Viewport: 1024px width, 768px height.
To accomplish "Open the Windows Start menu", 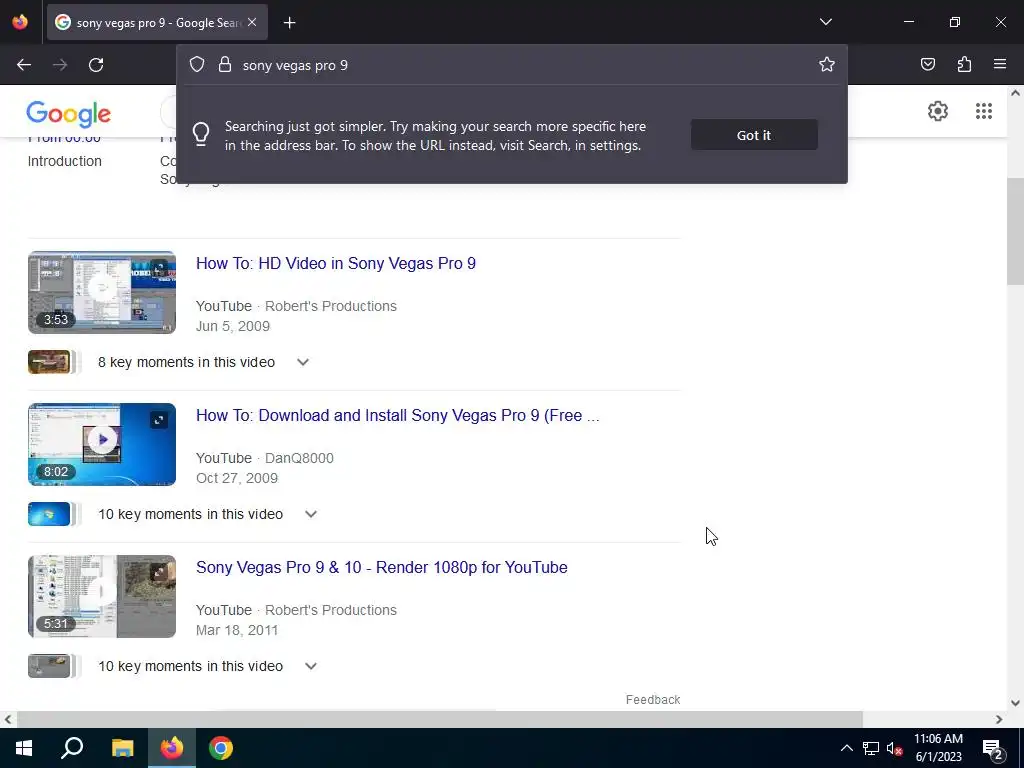I will point(24,748).
